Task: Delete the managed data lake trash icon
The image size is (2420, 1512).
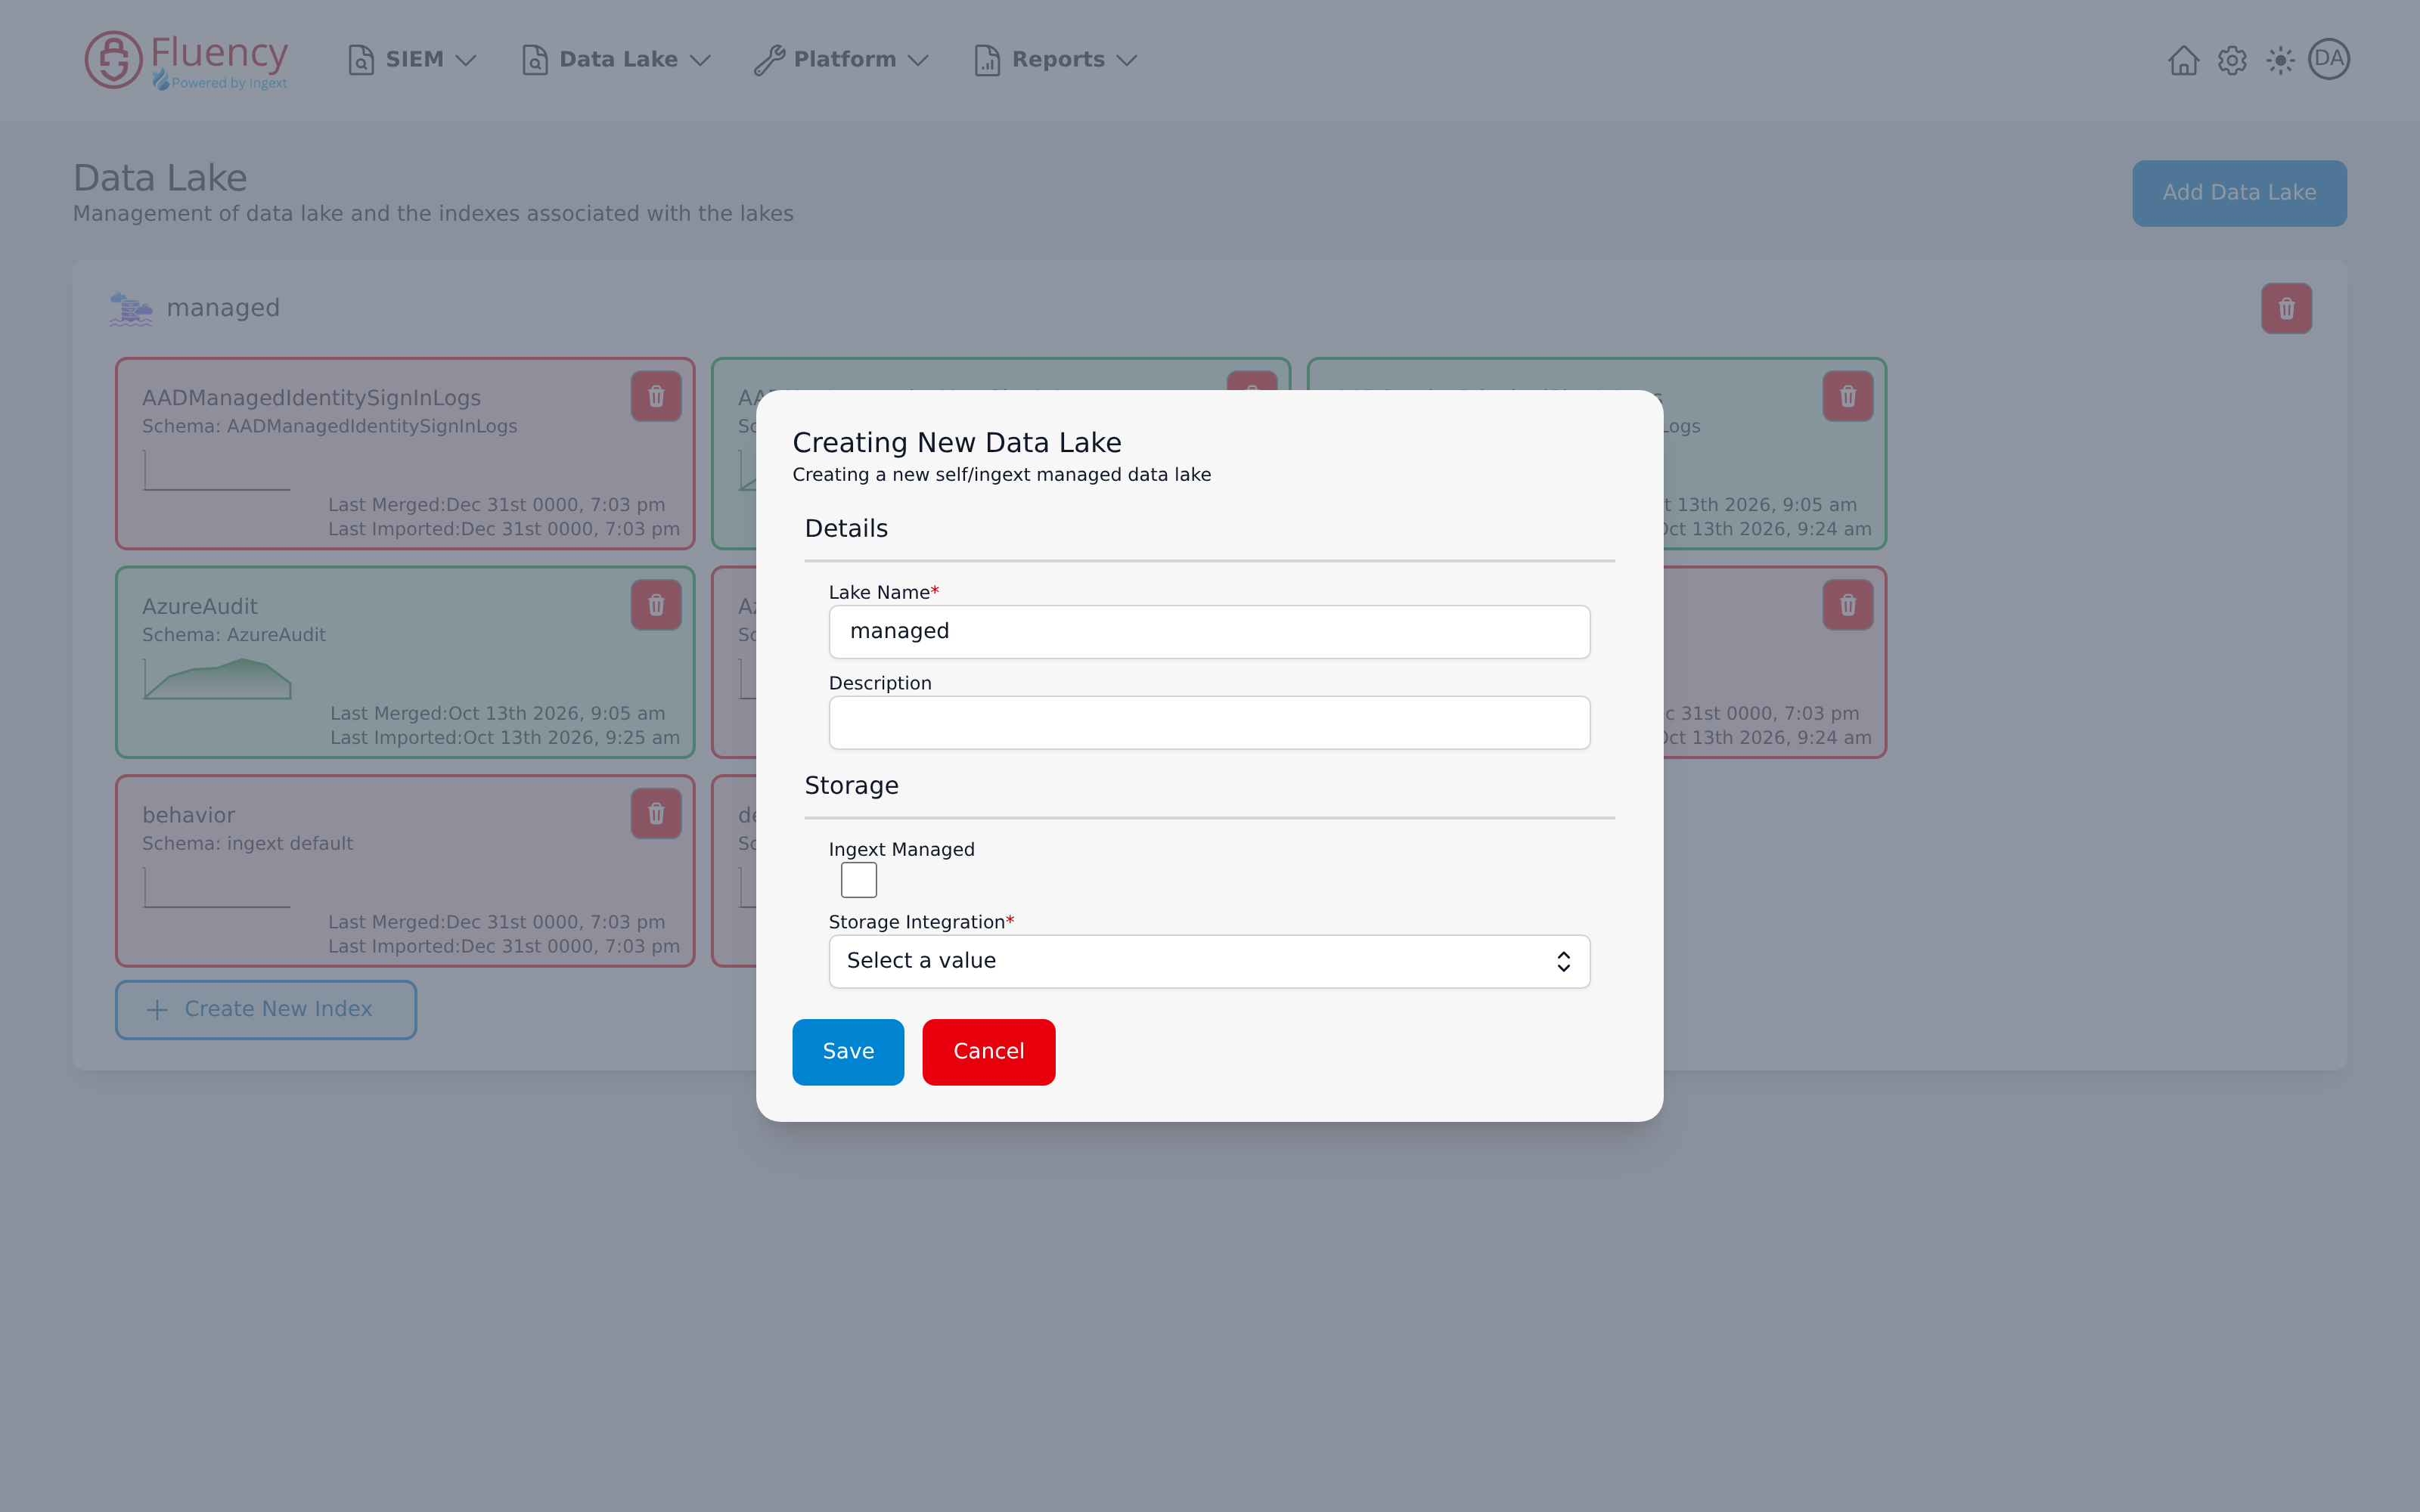Action: (x=2286, y=308)
